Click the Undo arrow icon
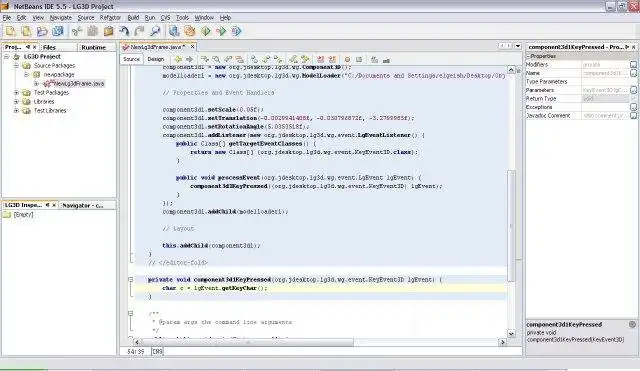The image size is (640, 371). point(124,31)
